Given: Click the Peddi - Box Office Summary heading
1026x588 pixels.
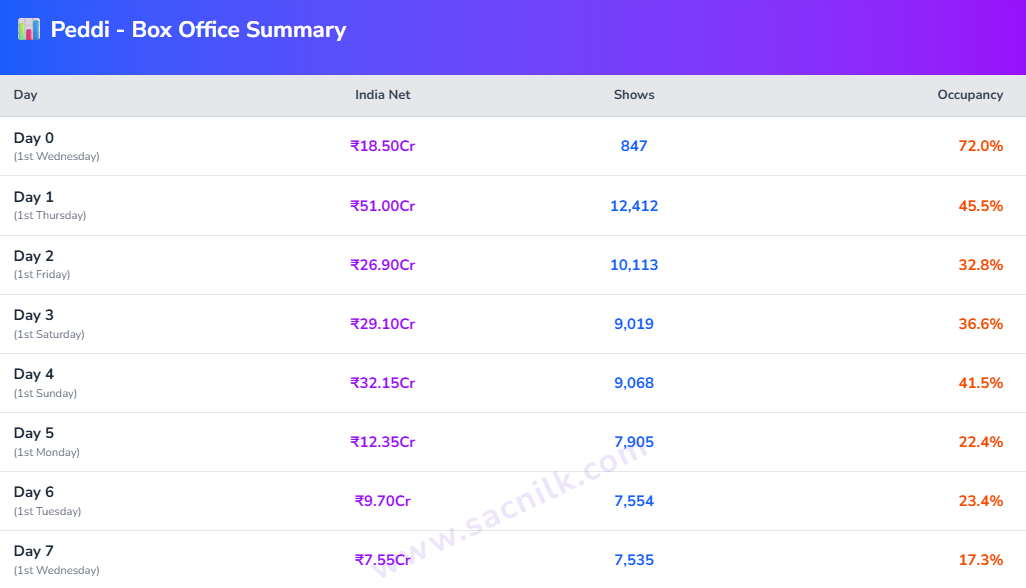Looking at the screenshot, I should tap(198, 29).
